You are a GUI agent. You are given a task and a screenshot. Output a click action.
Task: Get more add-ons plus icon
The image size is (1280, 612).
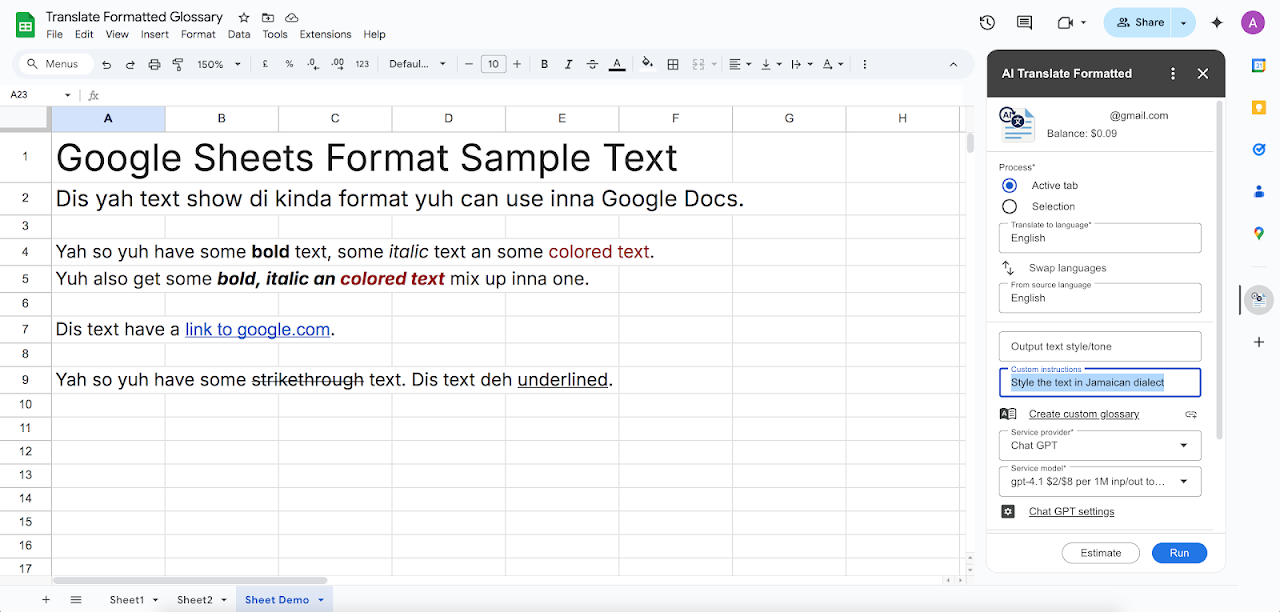tap(1259, 342)
